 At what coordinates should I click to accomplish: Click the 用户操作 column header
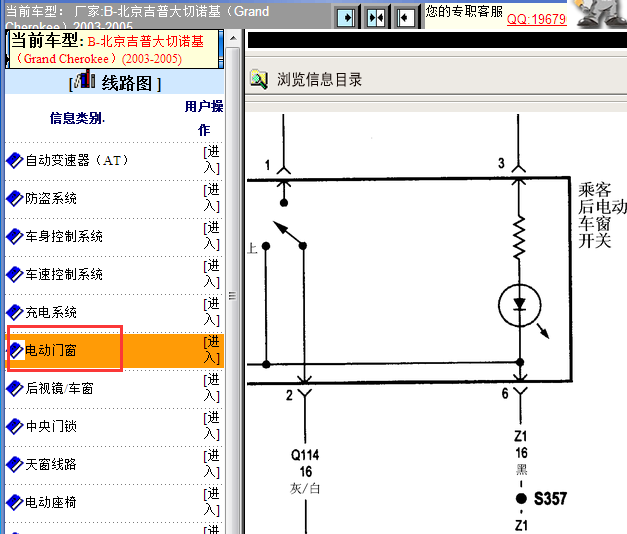pyautogui.click(x=204, y=118)
